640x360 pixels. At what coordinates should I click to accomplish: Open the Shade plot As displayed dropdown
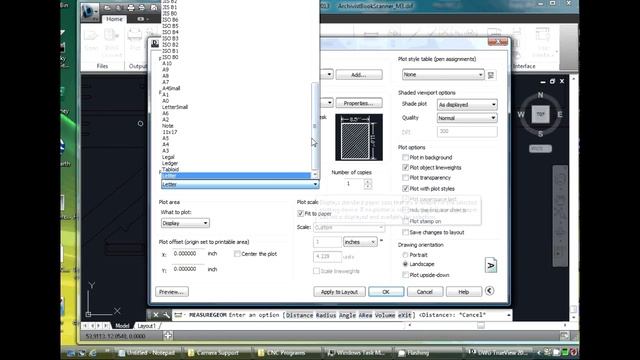(x=467, y=105)
